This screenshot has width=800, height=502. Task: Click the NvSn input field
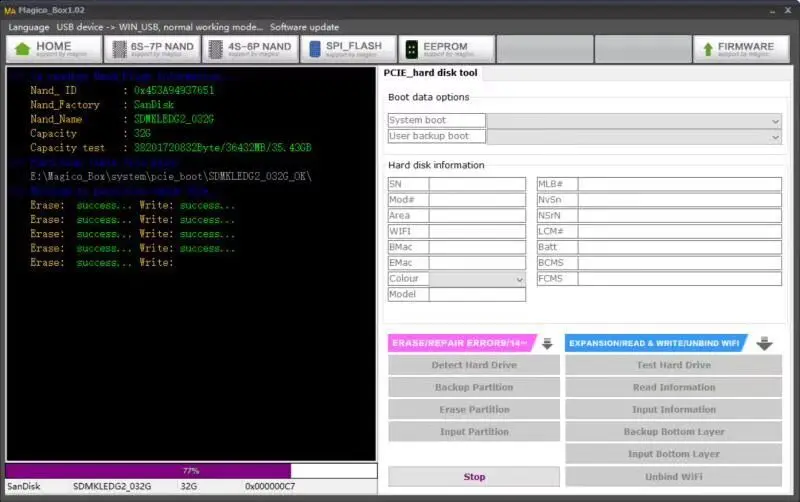click(x=680, y=200)
